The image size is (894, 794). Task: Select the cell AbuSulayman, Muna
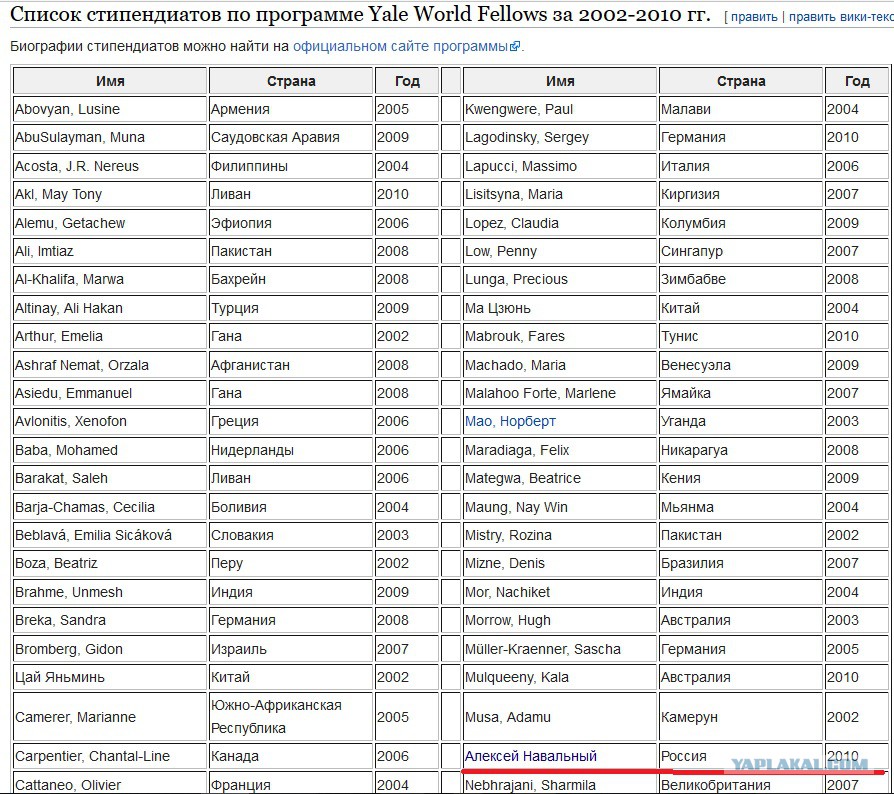[110, 137]
